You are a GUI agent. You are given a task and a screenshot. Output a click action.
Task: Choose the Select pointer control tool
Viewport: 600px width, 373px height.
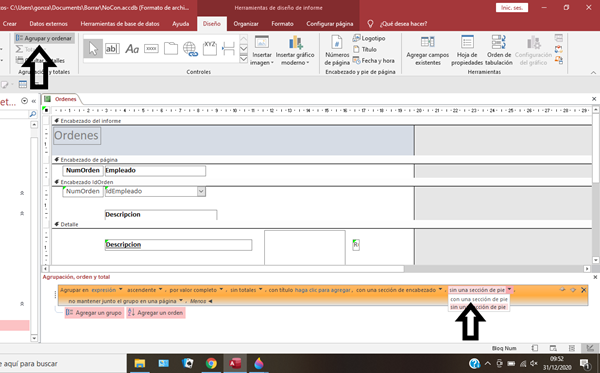(93, 49)
